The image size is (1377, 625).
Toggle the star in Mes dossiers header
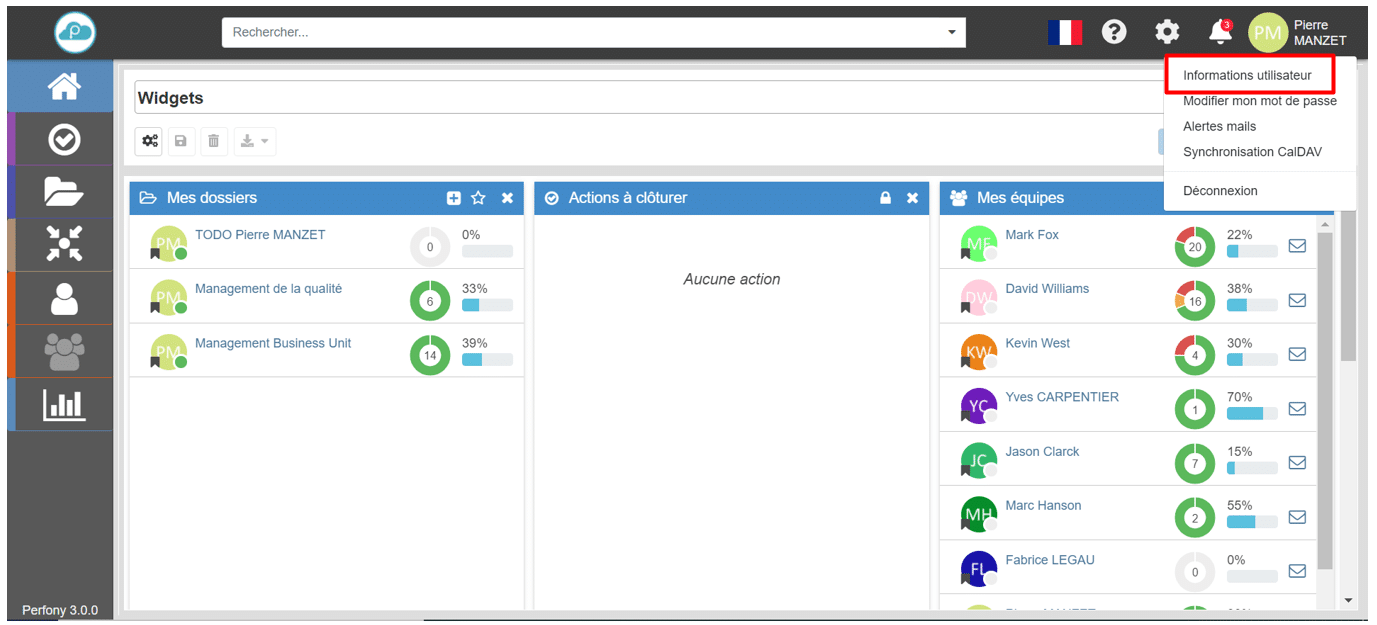click(479, 198)
